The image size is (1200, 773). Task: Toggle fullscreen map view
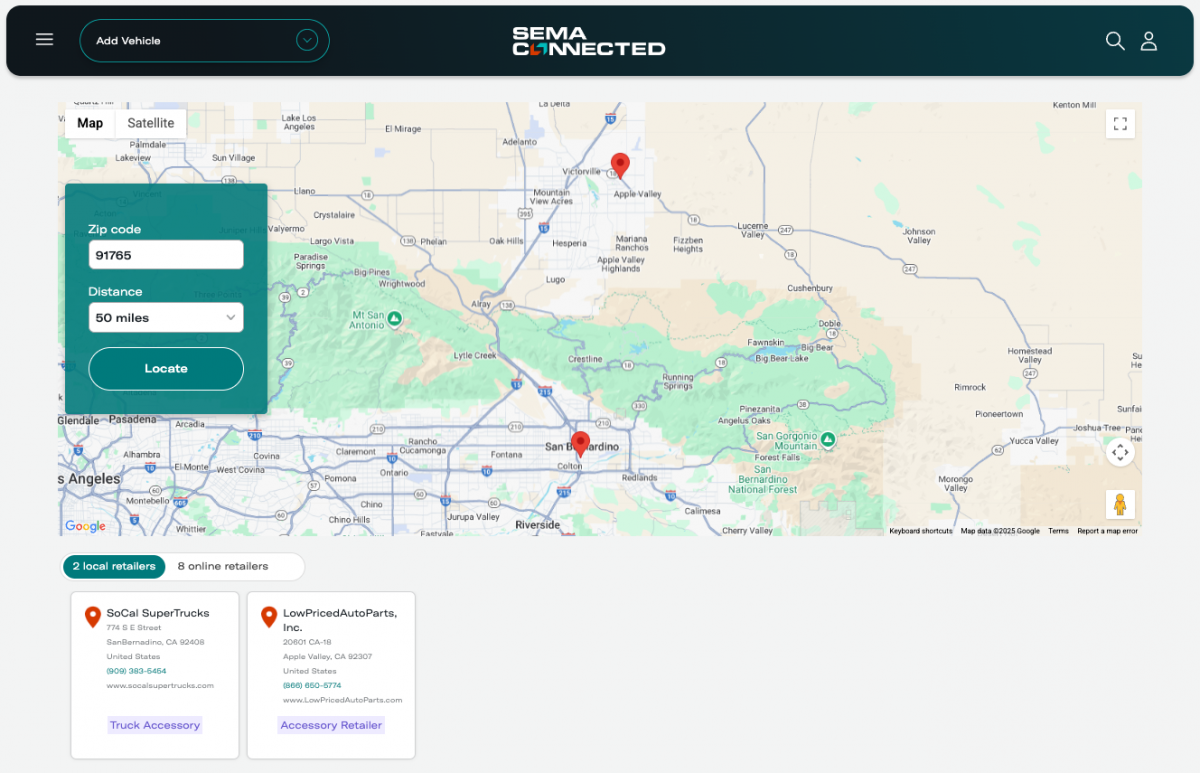click(x=1120, y=124)
